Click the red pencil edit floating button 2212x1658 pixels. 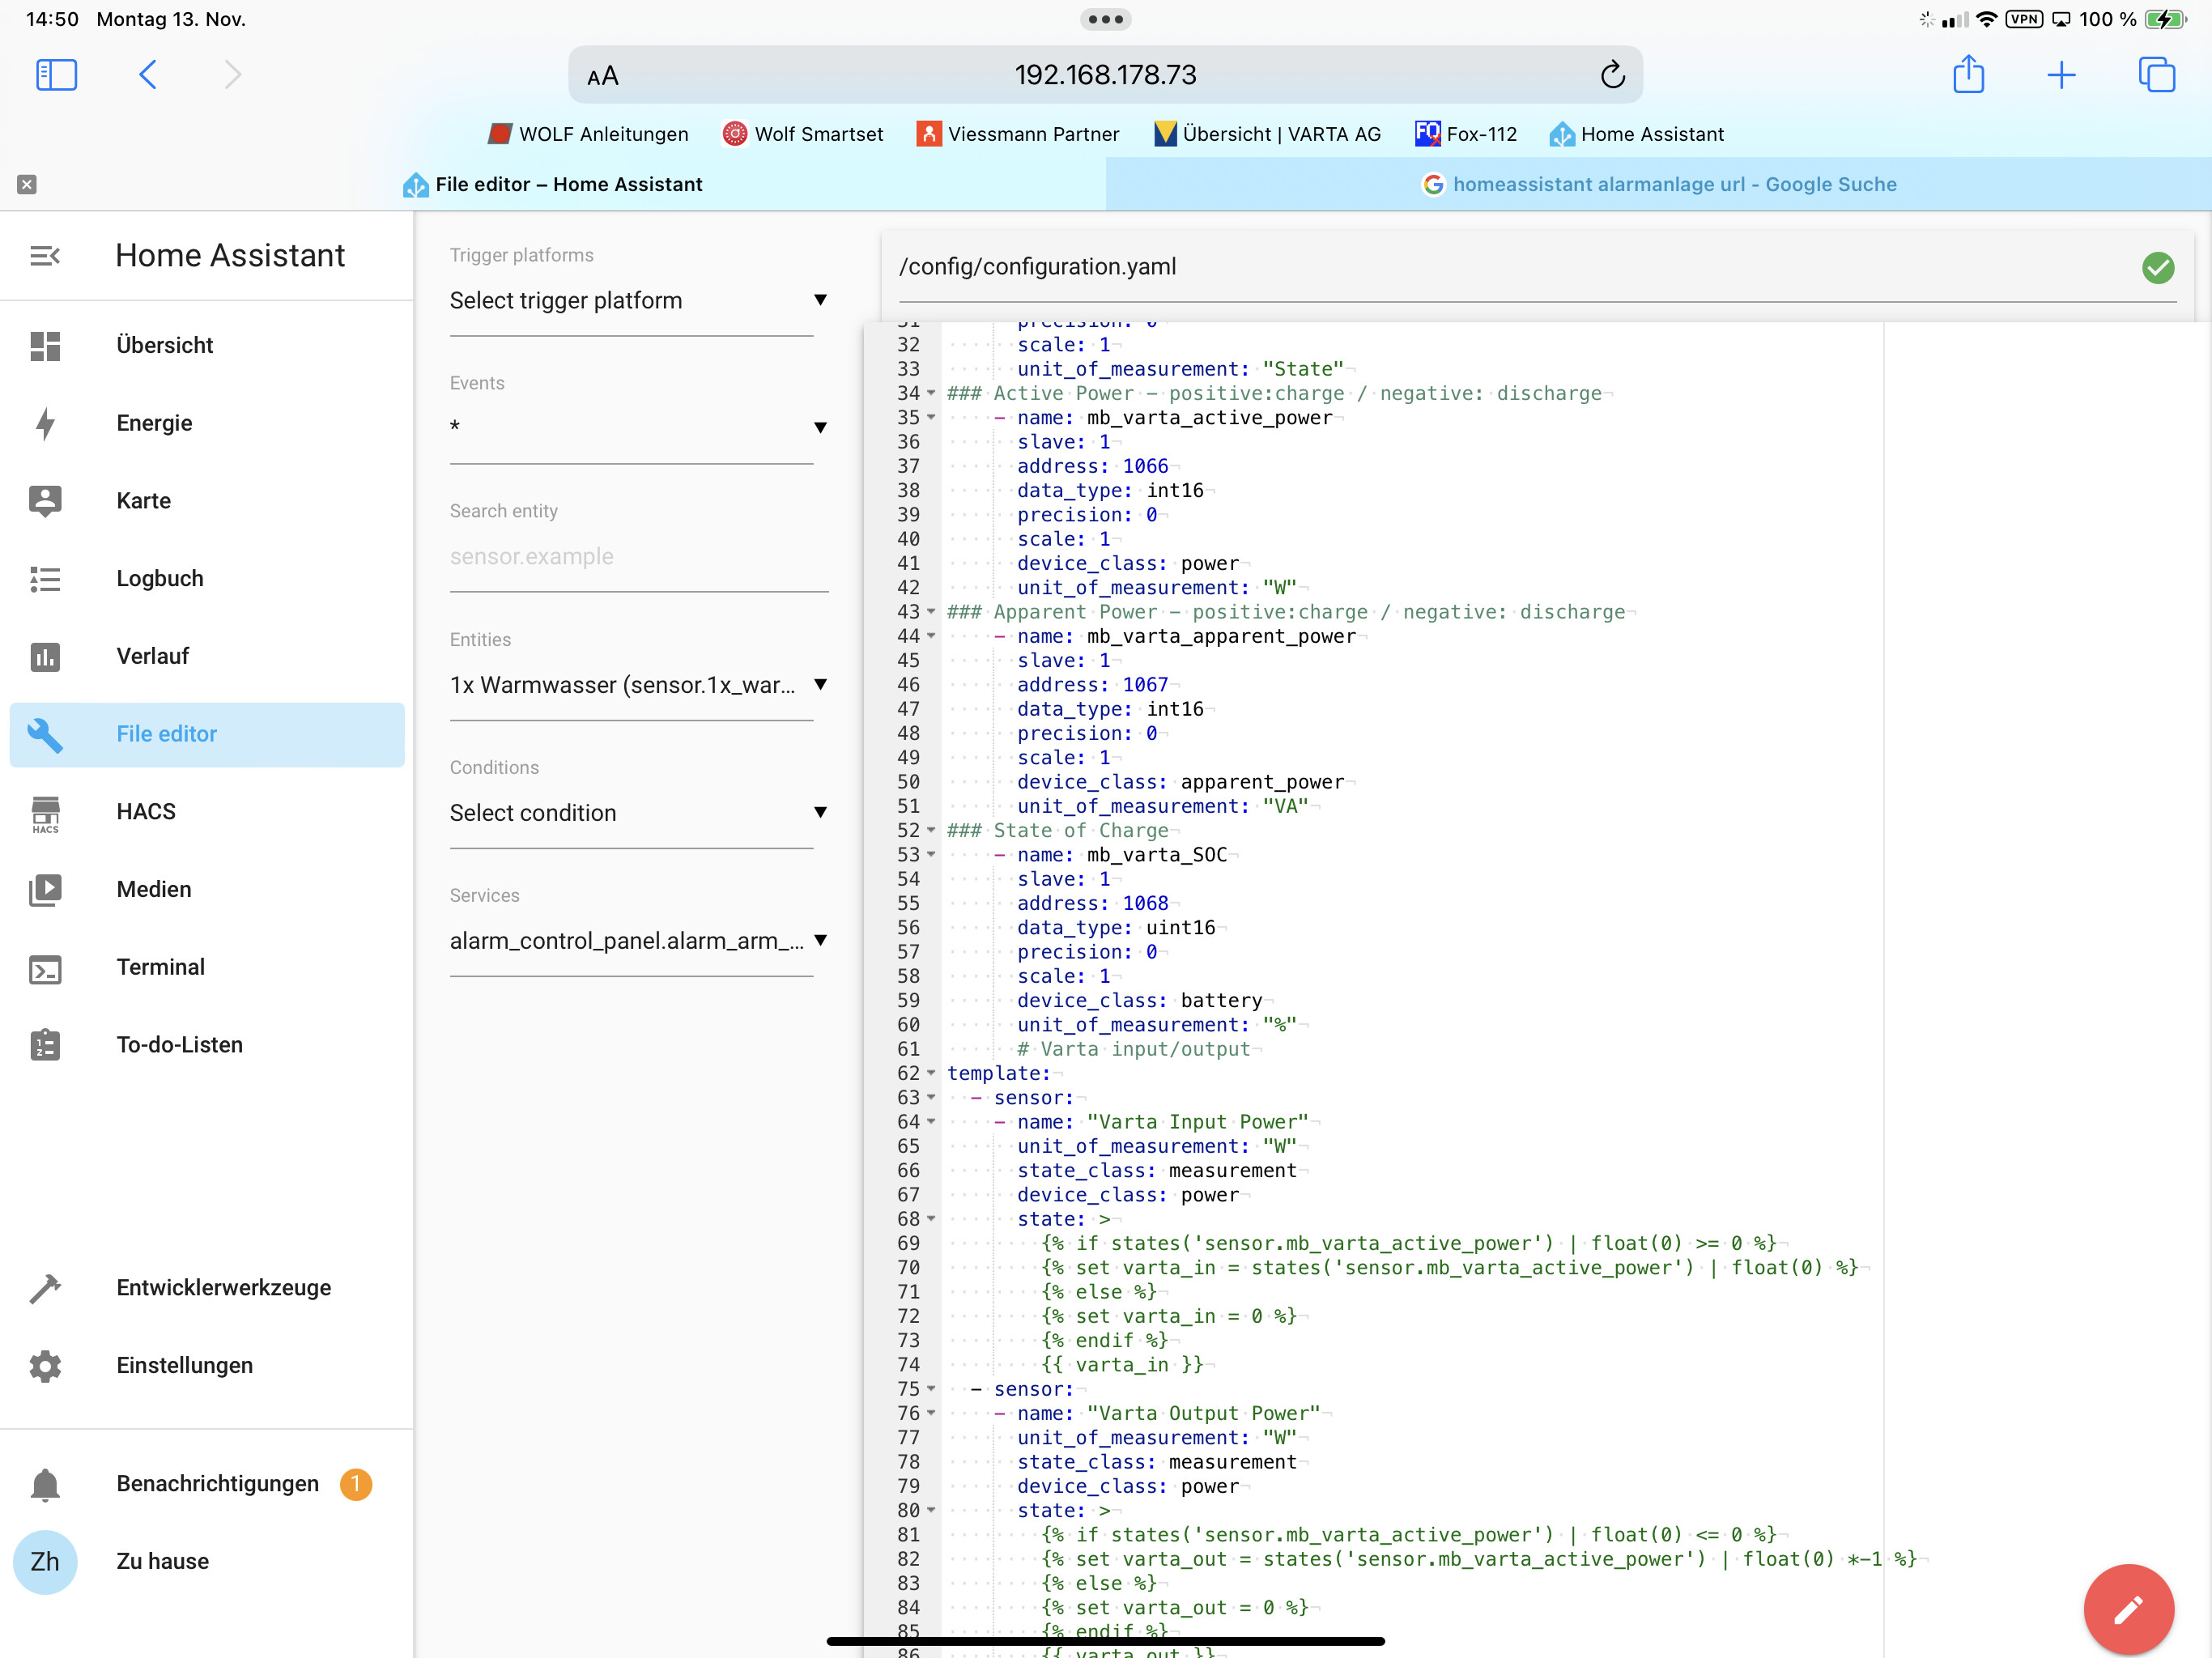point(2127,1608)
